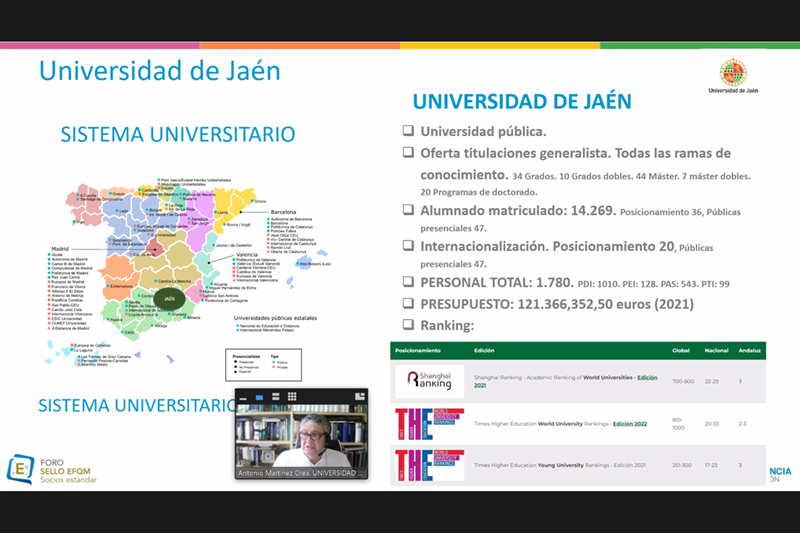This screenshot has height=533, width=800.
Task: Click the Nacional column header
Action: point(718,350)
